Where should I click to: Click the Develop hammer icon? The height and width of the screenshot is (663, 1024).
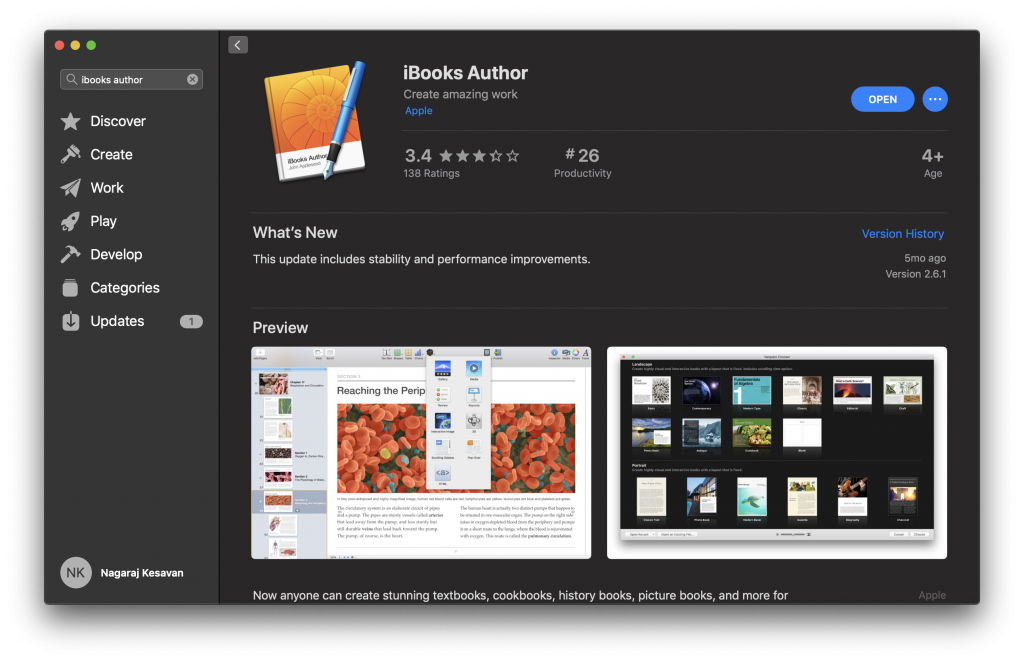(71, 255)
